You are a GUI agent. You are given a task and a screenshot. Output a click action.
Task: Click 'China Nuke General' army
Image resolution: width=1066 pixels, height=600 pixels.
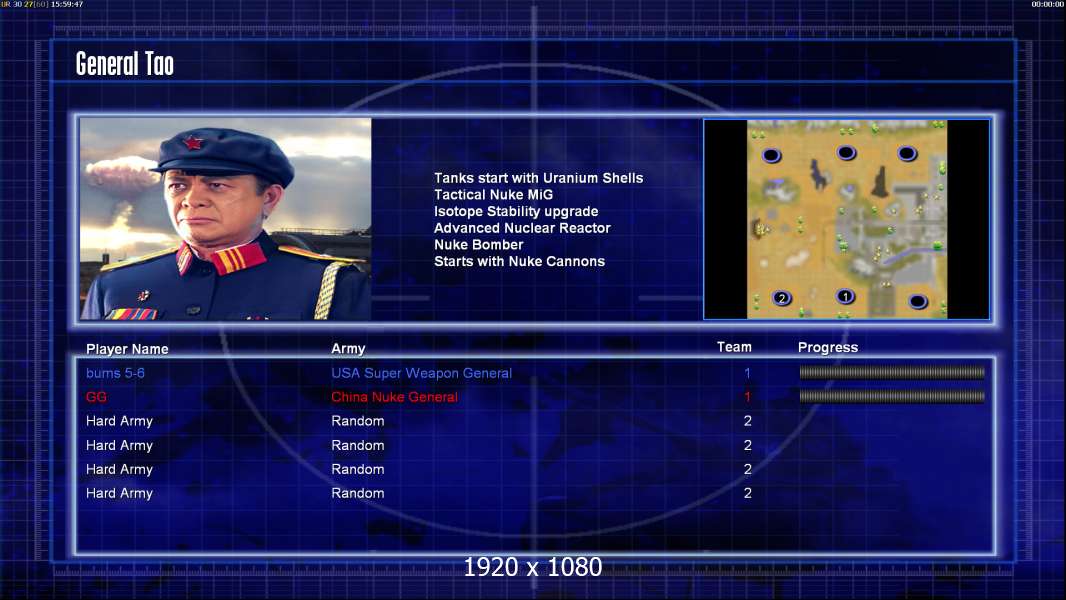coord(394,397)
